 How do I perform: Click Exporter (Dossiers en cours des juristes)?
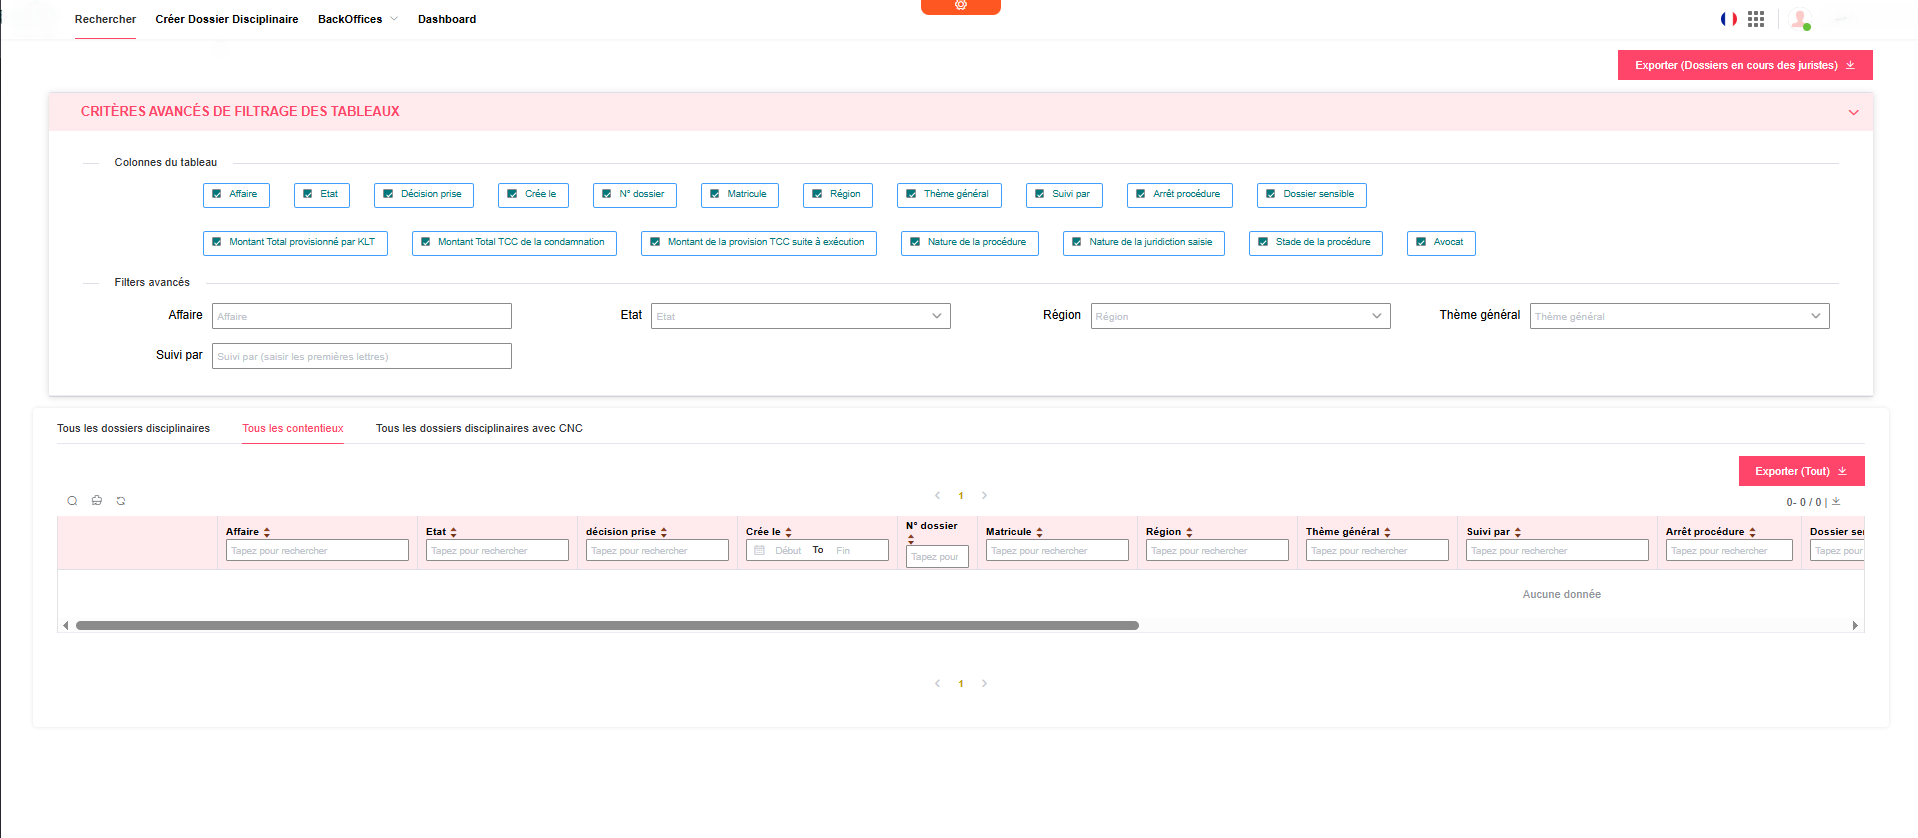[x=1745, y=65]
